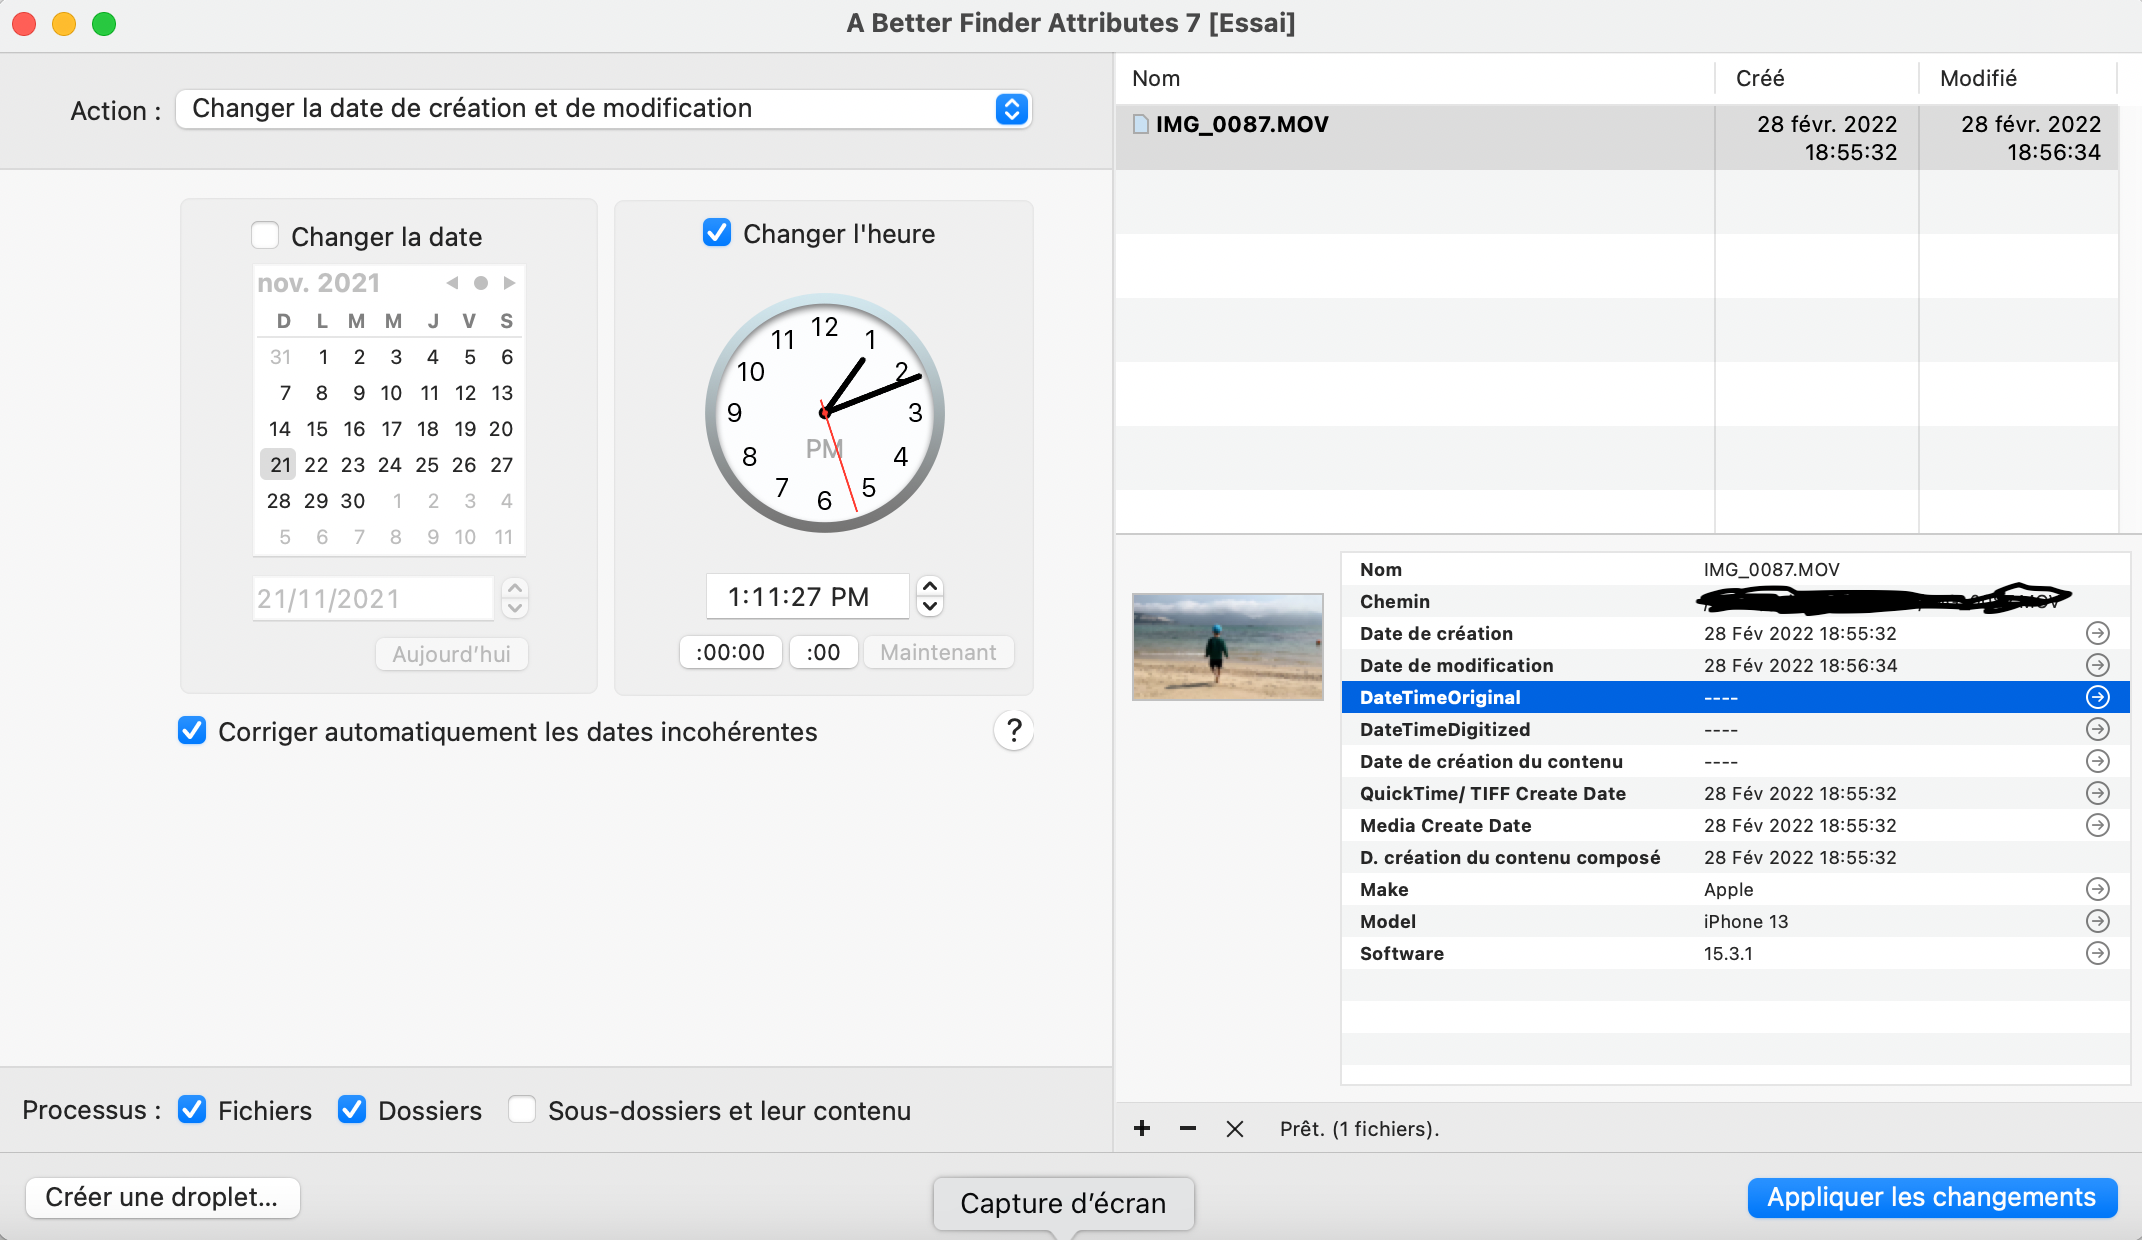Viewport: 2142px width, 1240px height.
Task: Click the beach video thumbnail preview
Action: 1227,647
